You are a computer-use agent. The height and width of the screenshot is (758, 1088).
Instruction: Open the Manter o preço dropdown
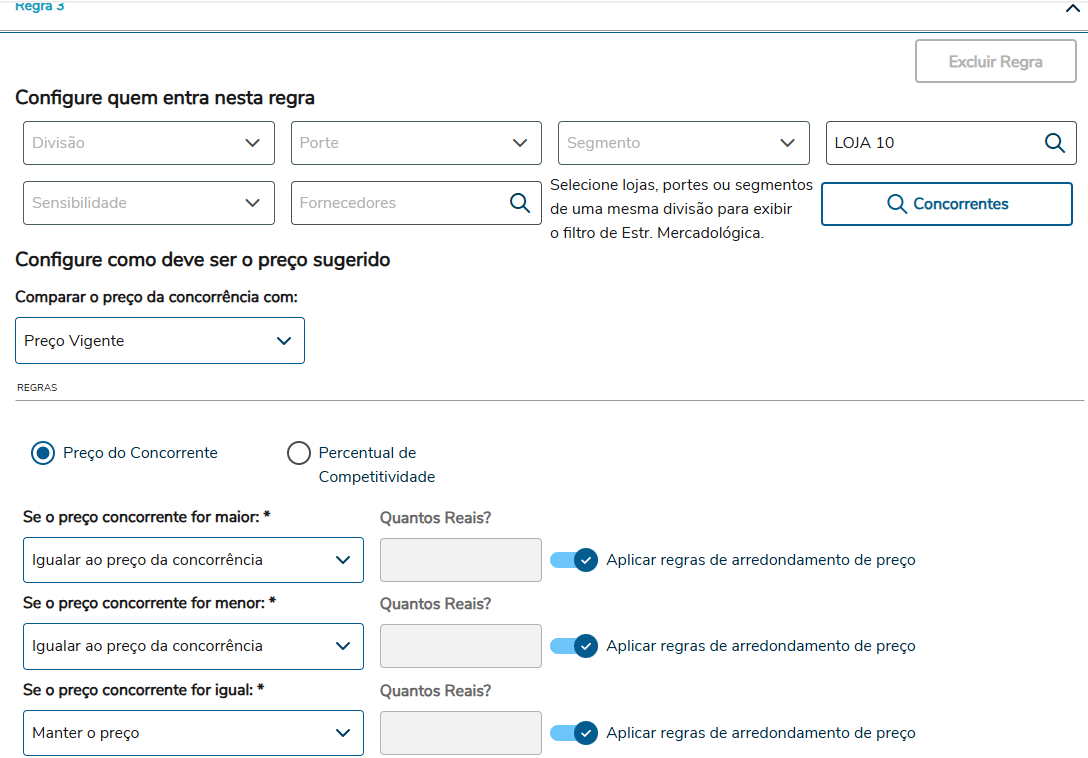(x=193, y=733)
